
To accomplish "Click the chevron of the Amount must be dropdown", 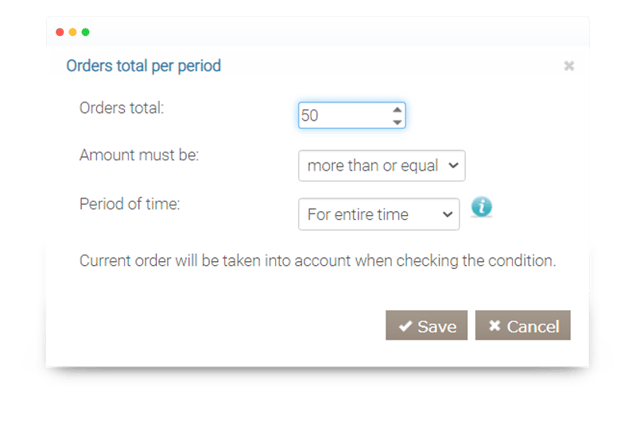I will pyautogui.click(x=454, y=166).
